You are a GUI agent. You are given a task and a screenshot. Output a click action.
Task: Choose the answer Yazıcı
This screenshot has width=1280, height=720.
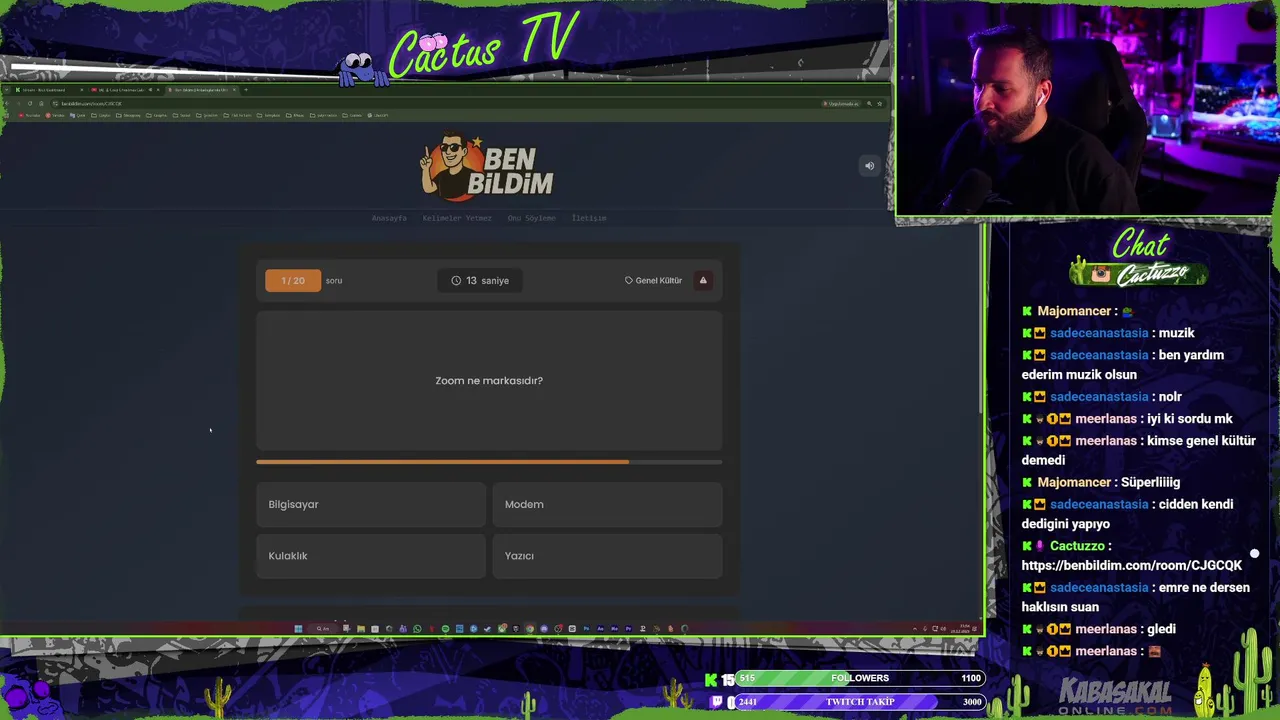point(607,556)
